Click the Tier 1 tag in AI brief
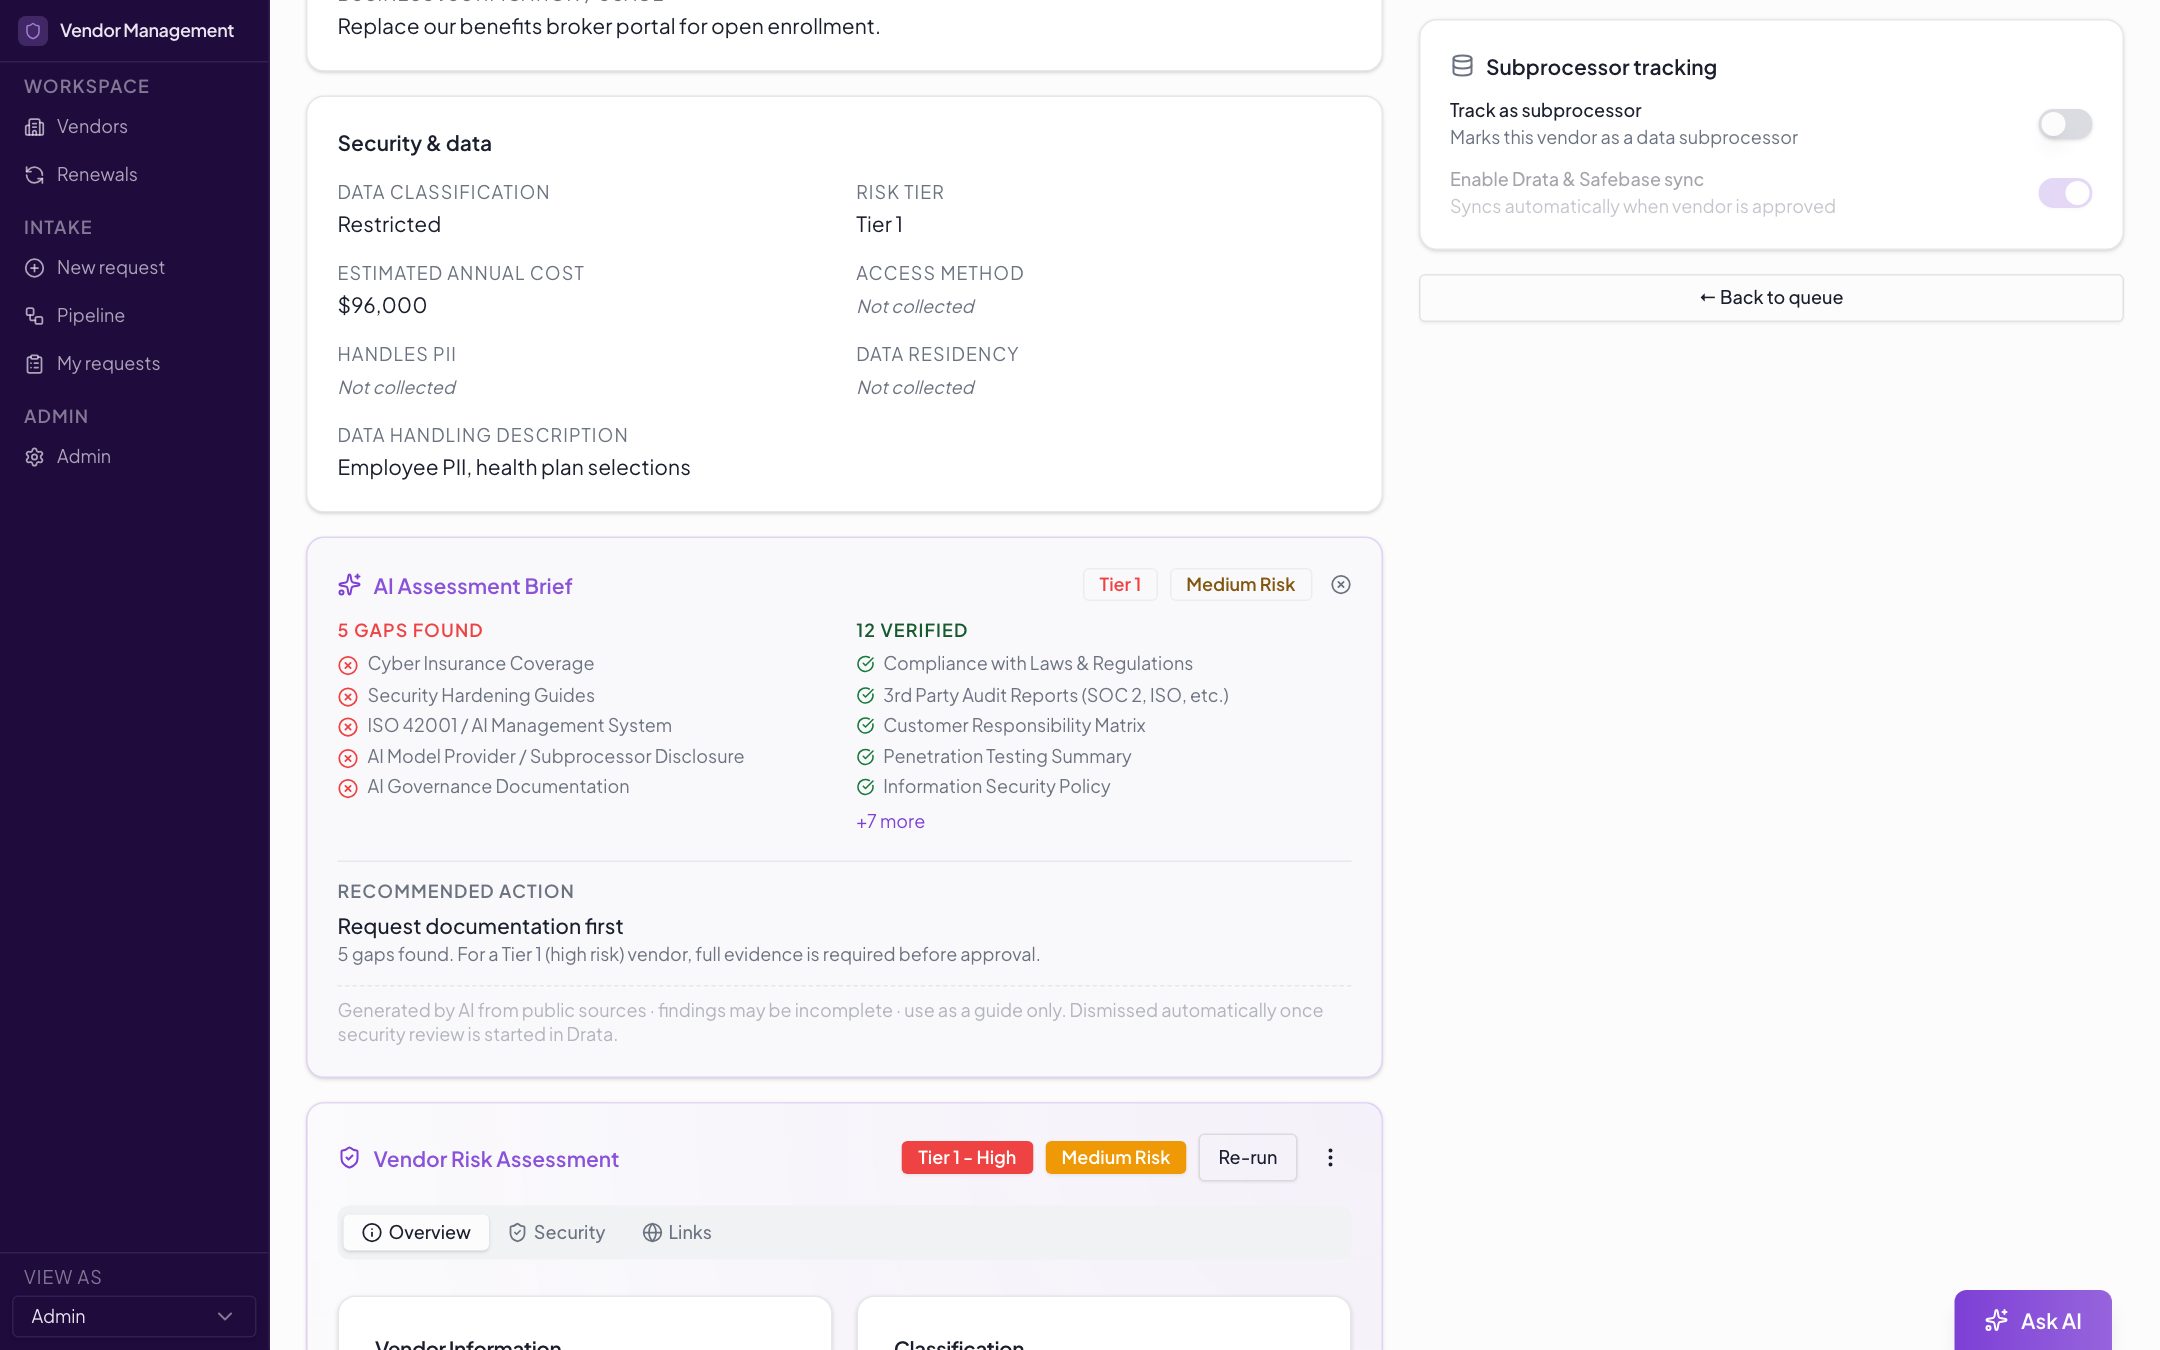Viewport: 2160px width, 1350px height. pos(1120,585)
